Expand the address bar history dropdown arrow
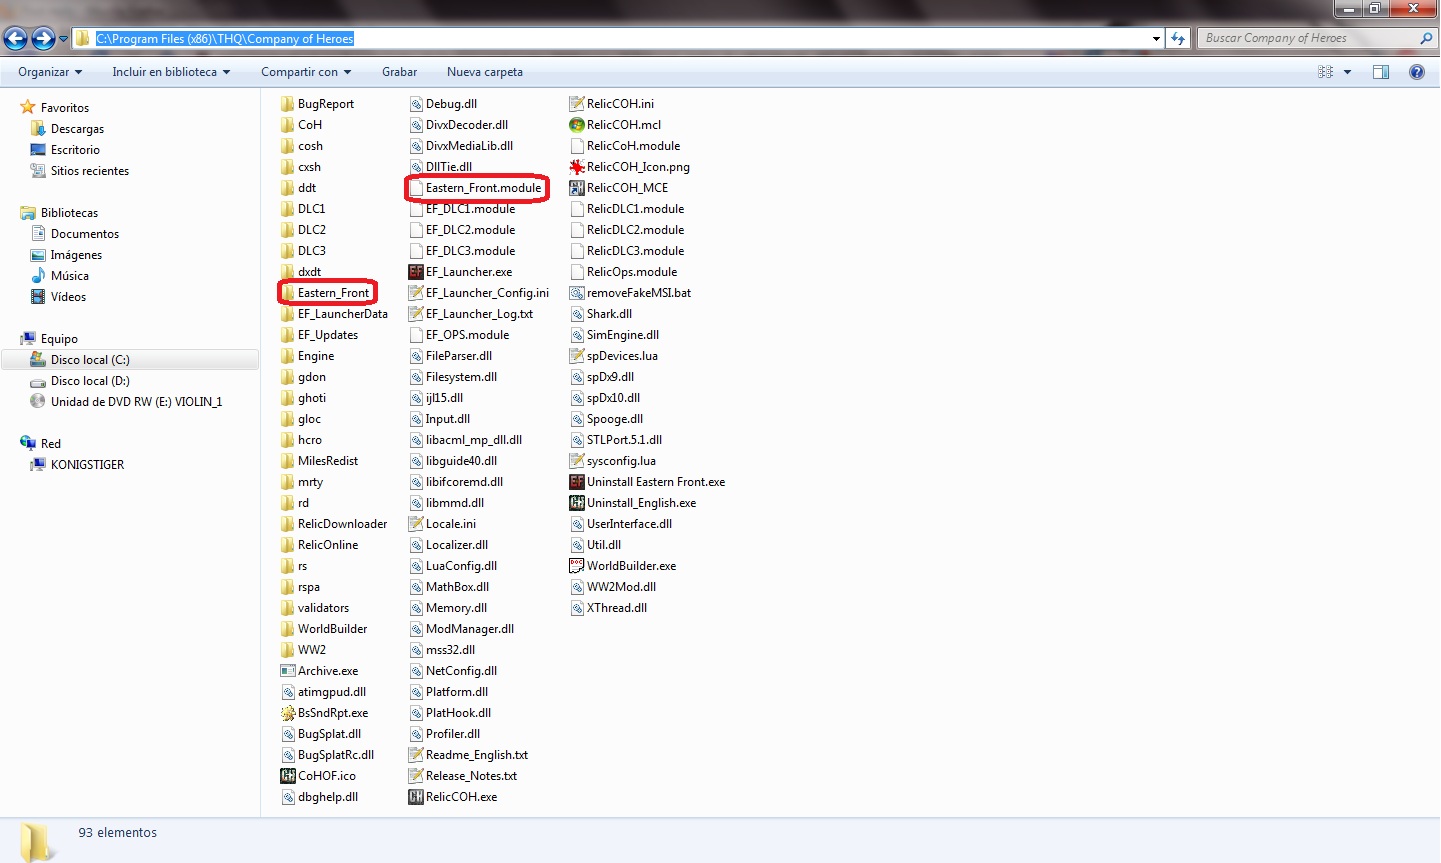This screenshot has height=863, width=1441. 1156,39
